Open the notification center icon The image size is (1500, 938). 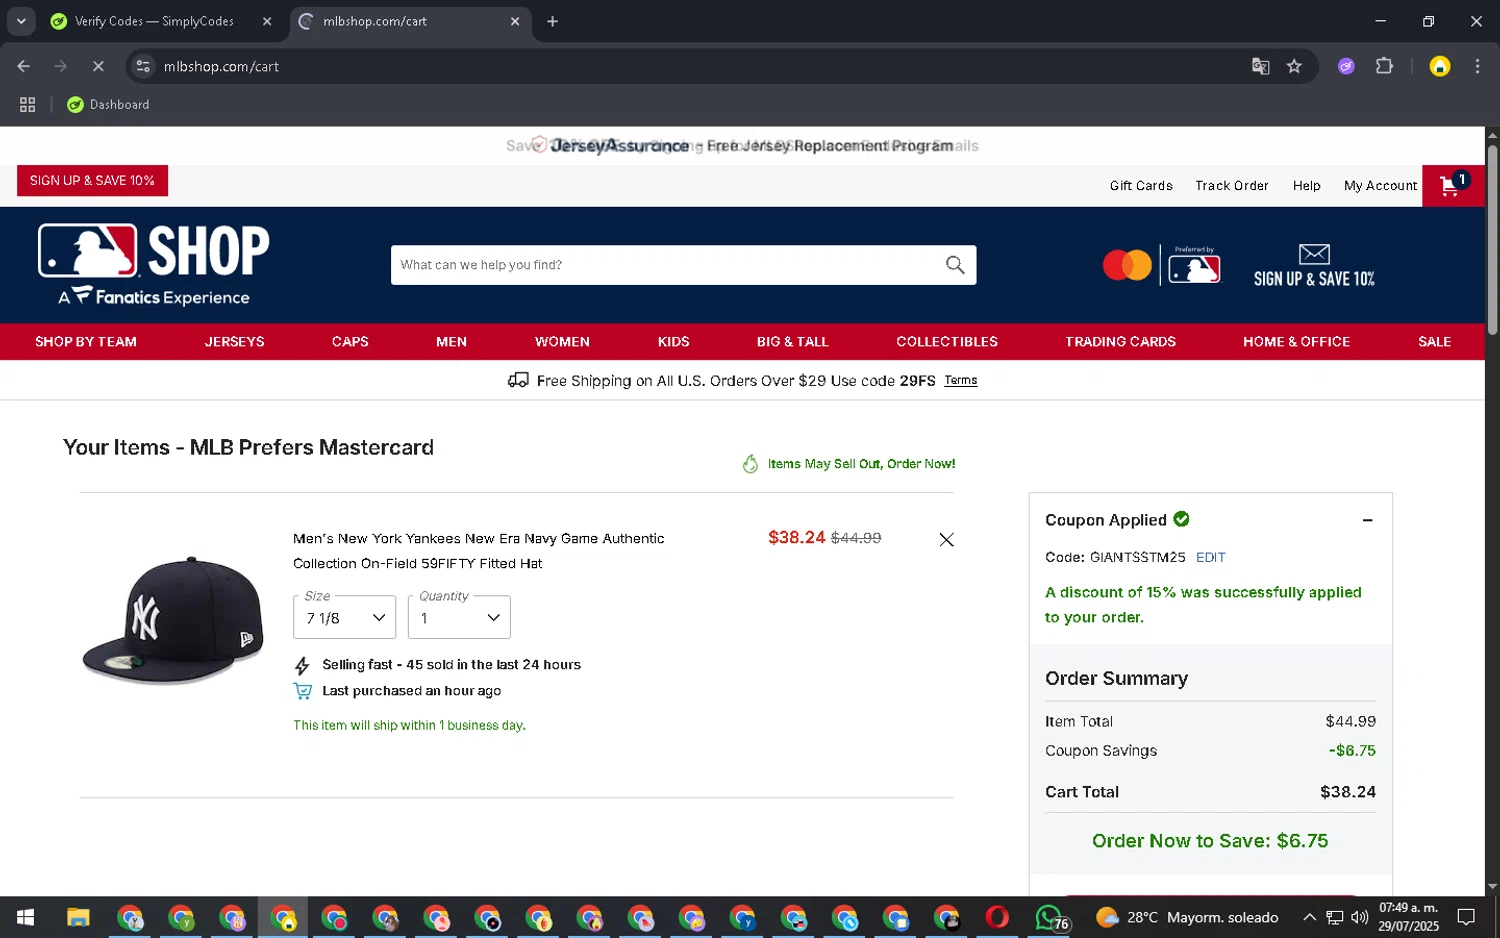(x=1466, y=917)
